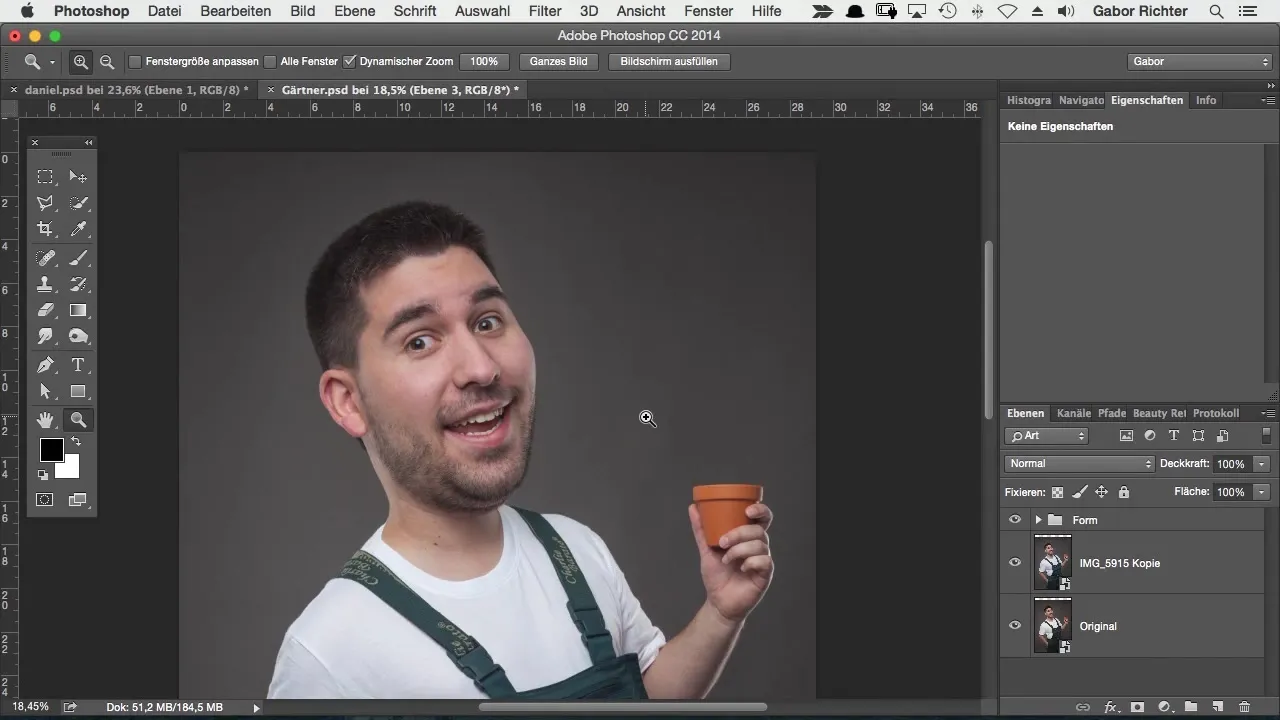Enable Alle Fenster checkbox

coord(270,61)
